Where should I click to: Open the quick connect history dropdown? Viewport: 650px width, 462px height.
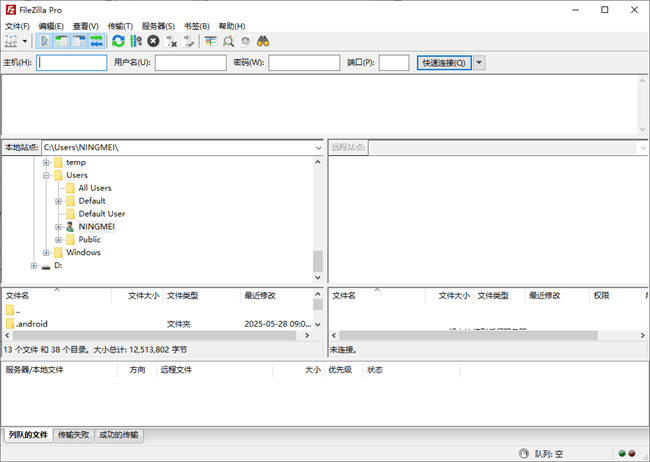479,63
